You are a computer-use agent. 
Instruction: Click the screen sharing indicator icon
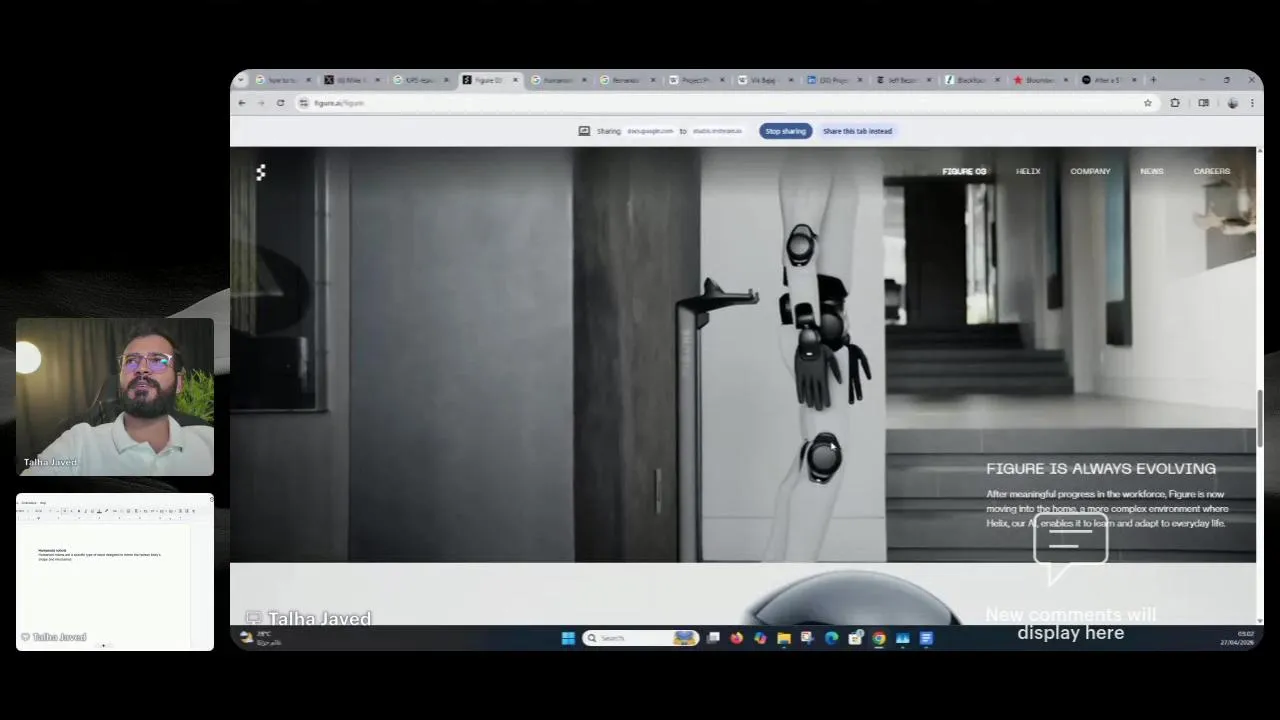pos(584,131)
